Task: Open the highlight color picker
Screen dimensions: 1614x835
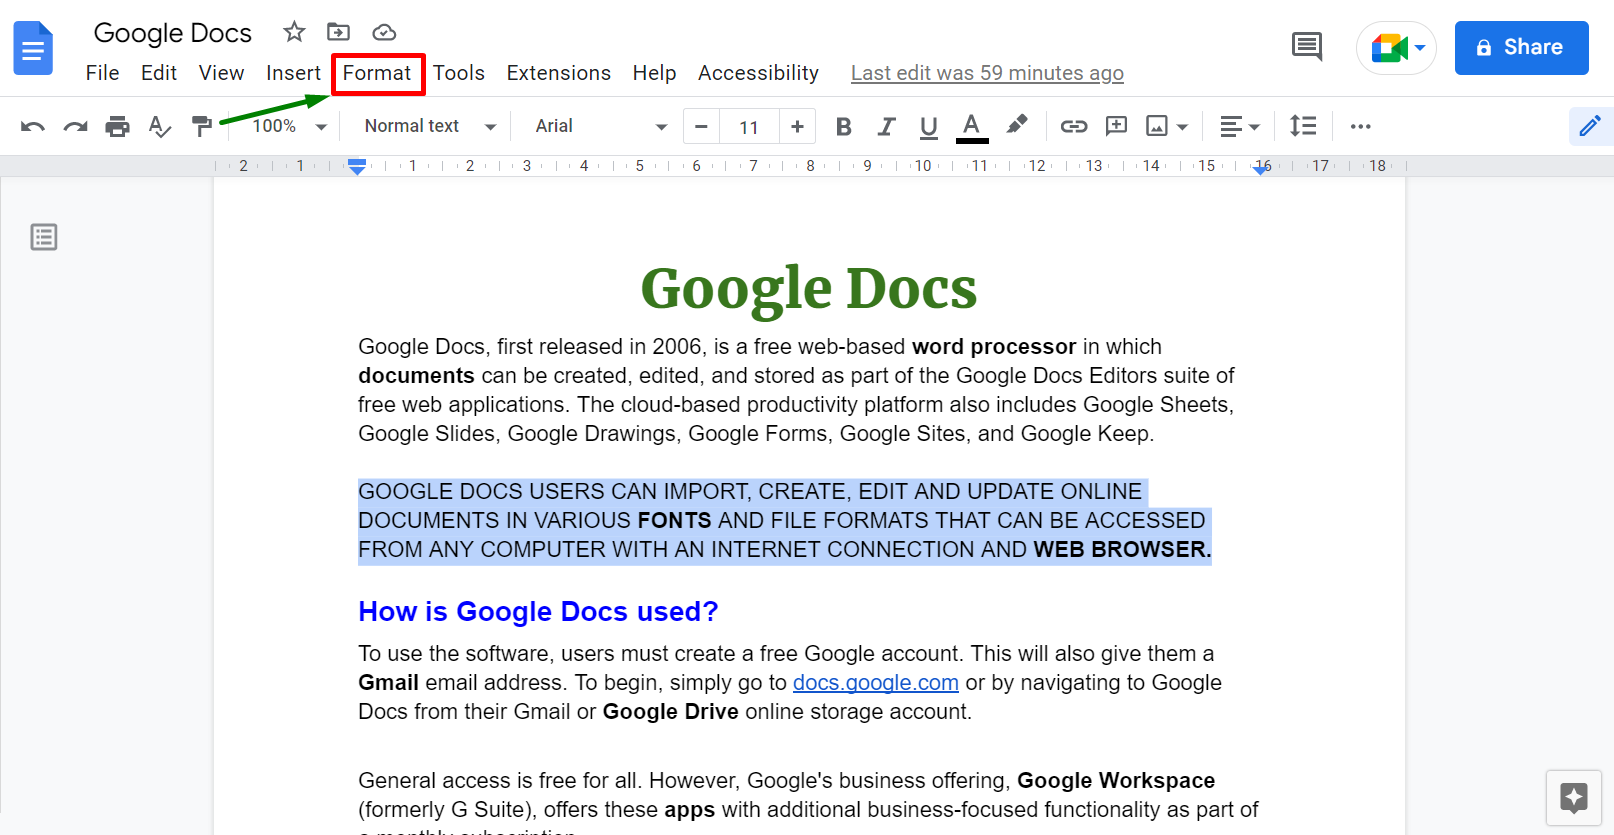Action: [1017, 125]
